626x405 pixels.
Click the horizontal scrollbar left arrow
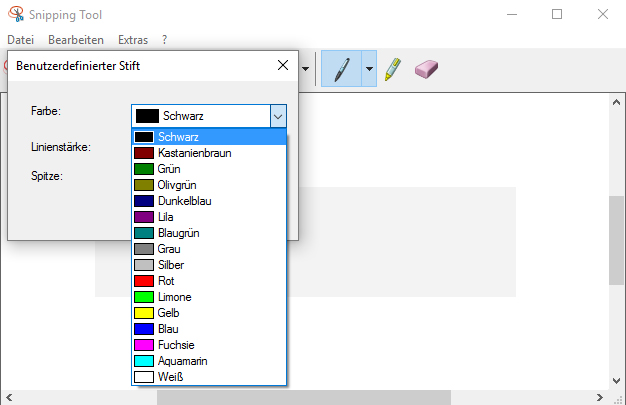click(9, 397)
